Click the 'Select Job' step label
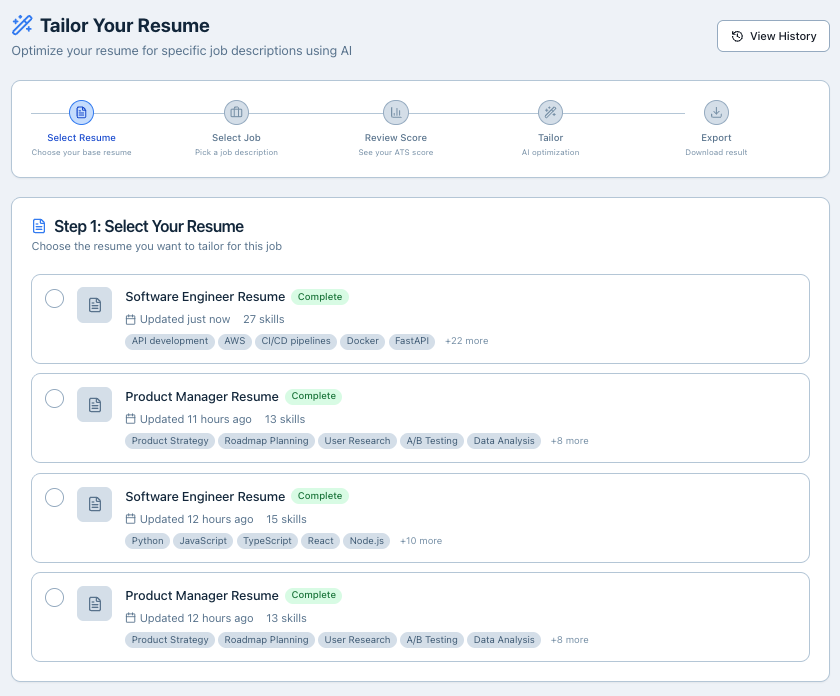Image resolution: width=840 pixels, height=696 pixels. [236, 138]
